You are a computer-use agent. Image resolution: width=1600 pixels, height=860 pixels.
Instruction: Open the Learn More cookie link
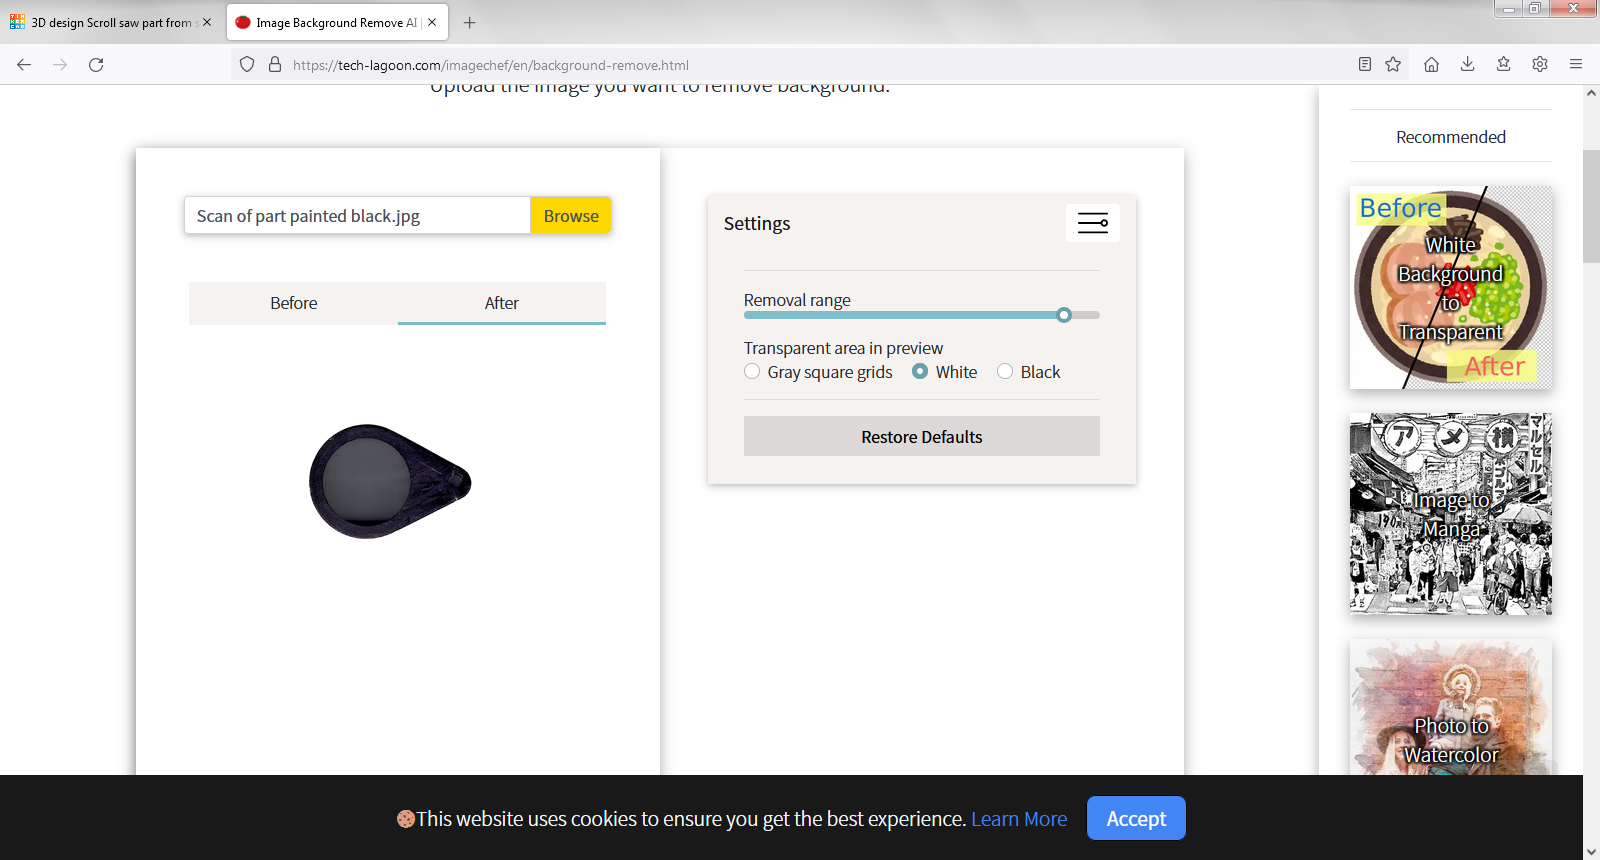1019,819
